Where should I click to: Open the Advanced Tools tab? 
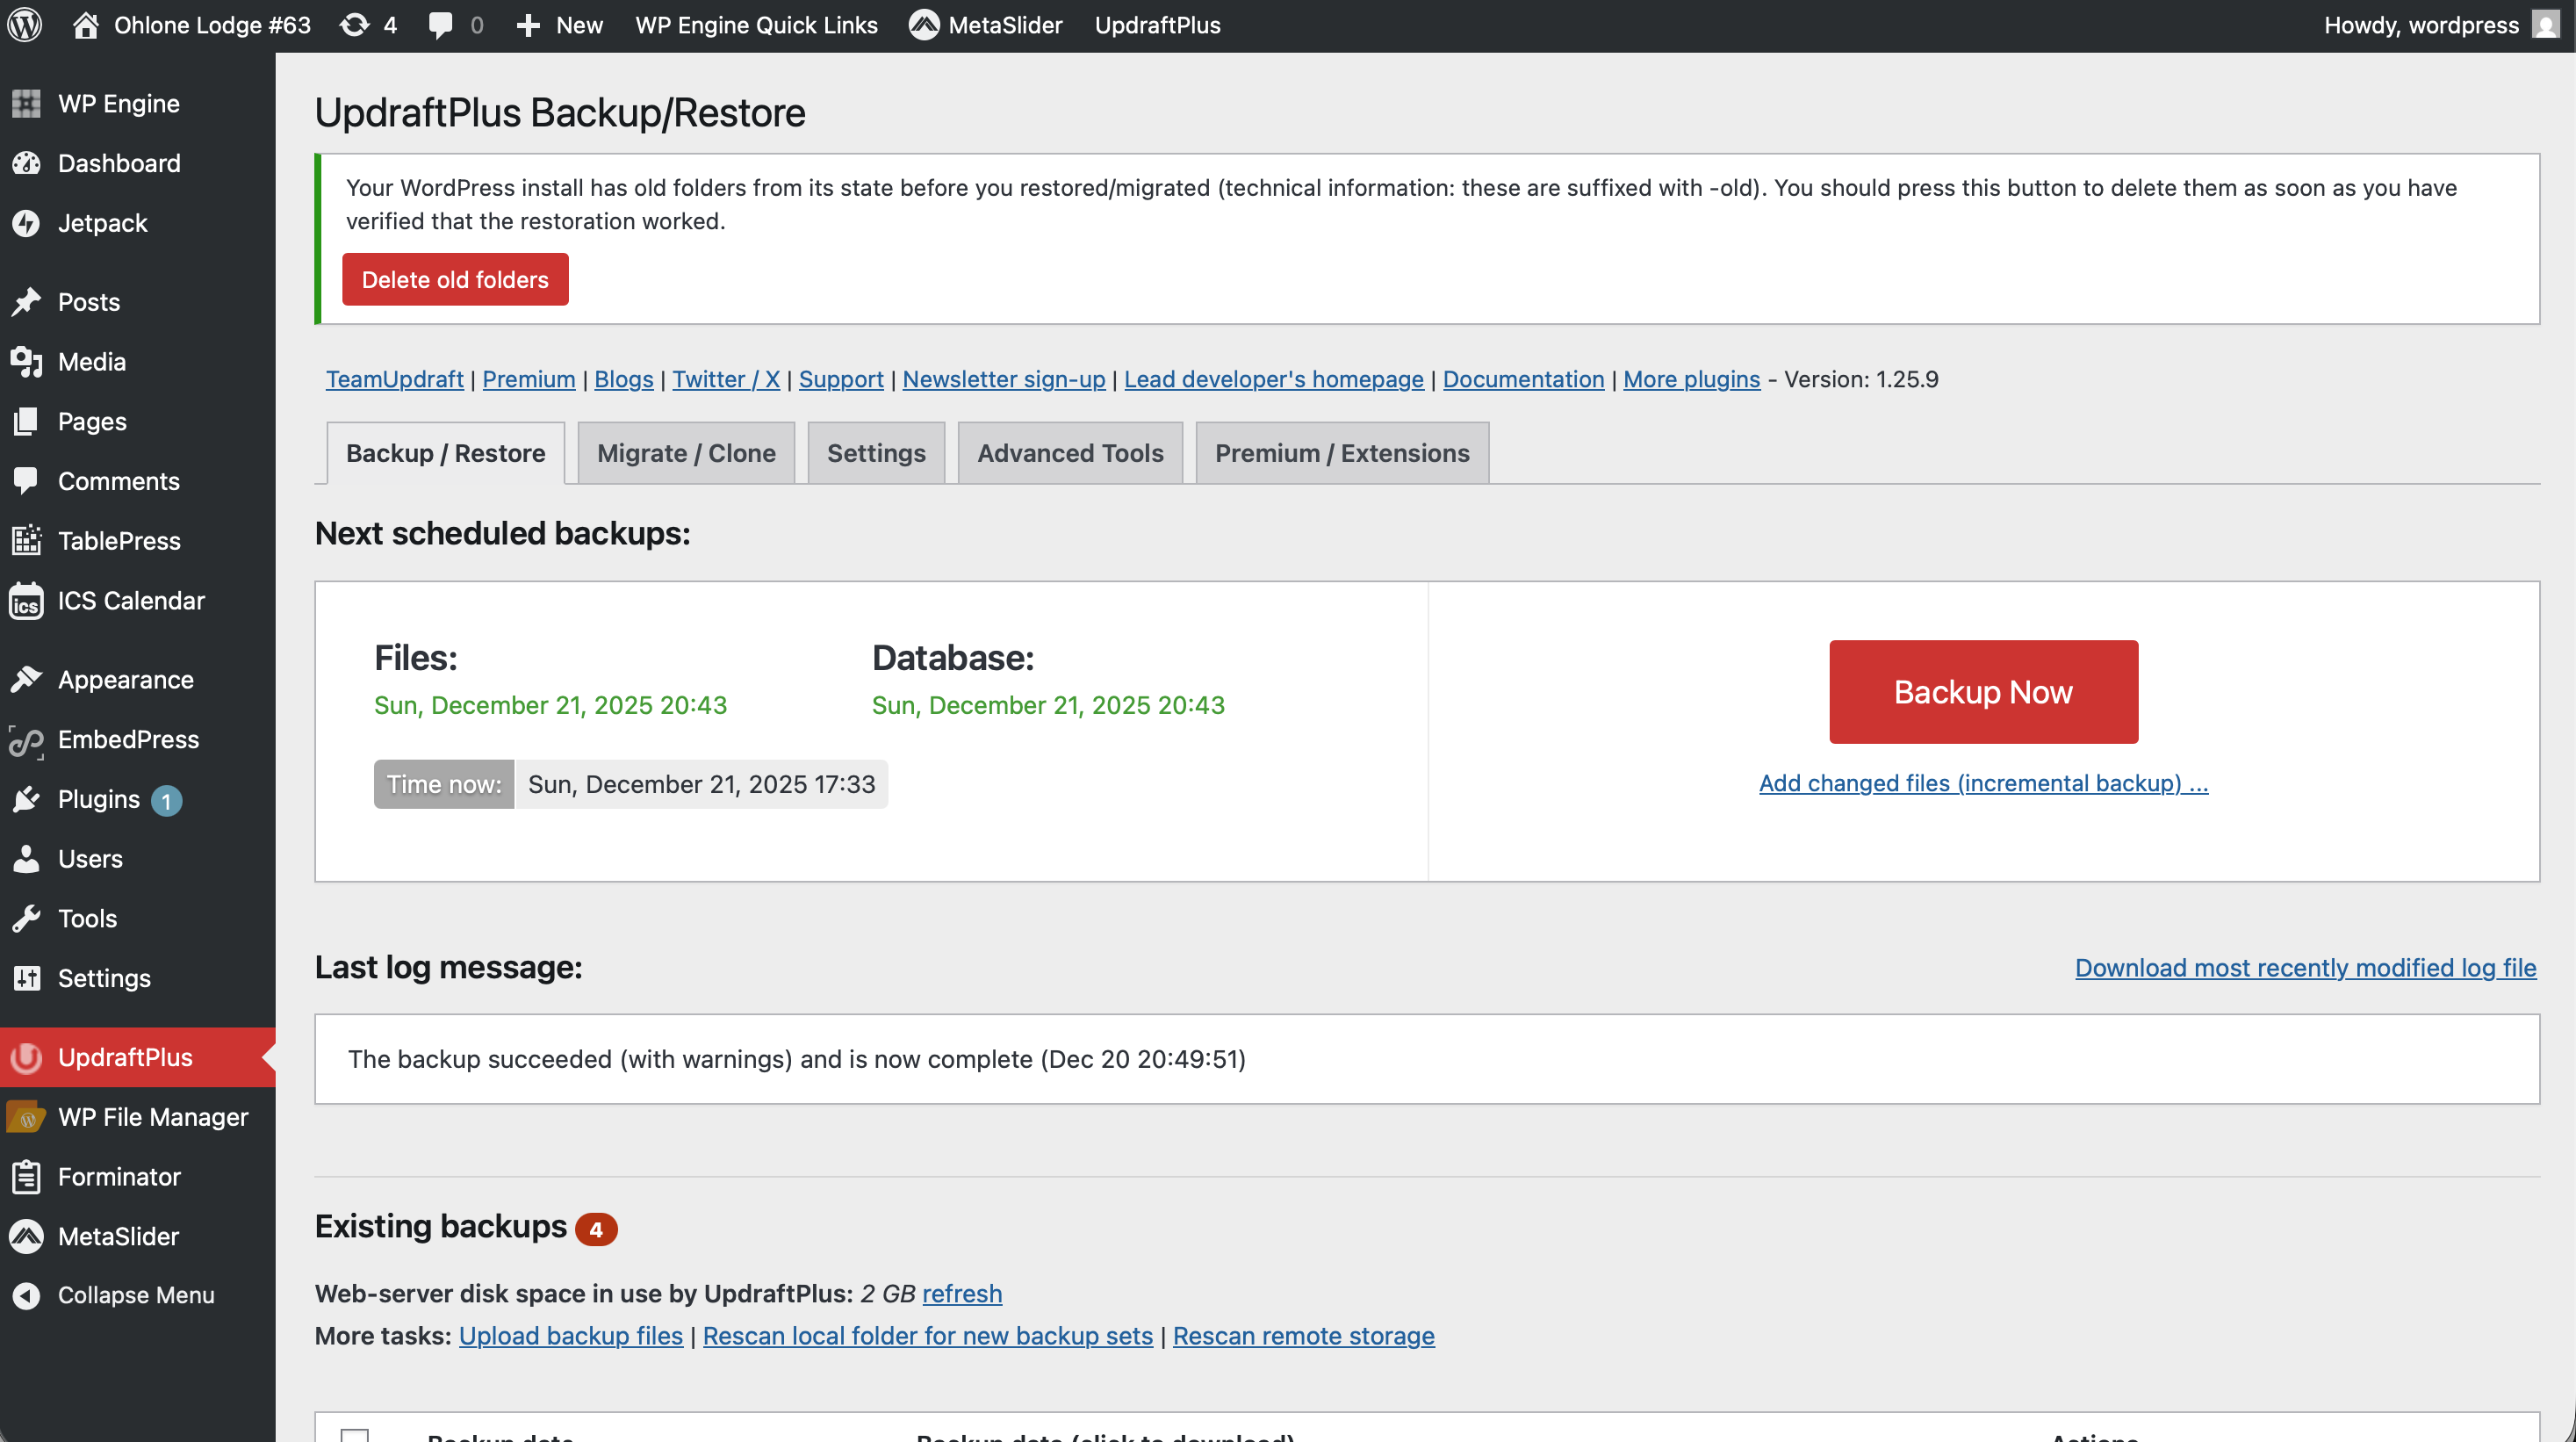coord(1070,453)
